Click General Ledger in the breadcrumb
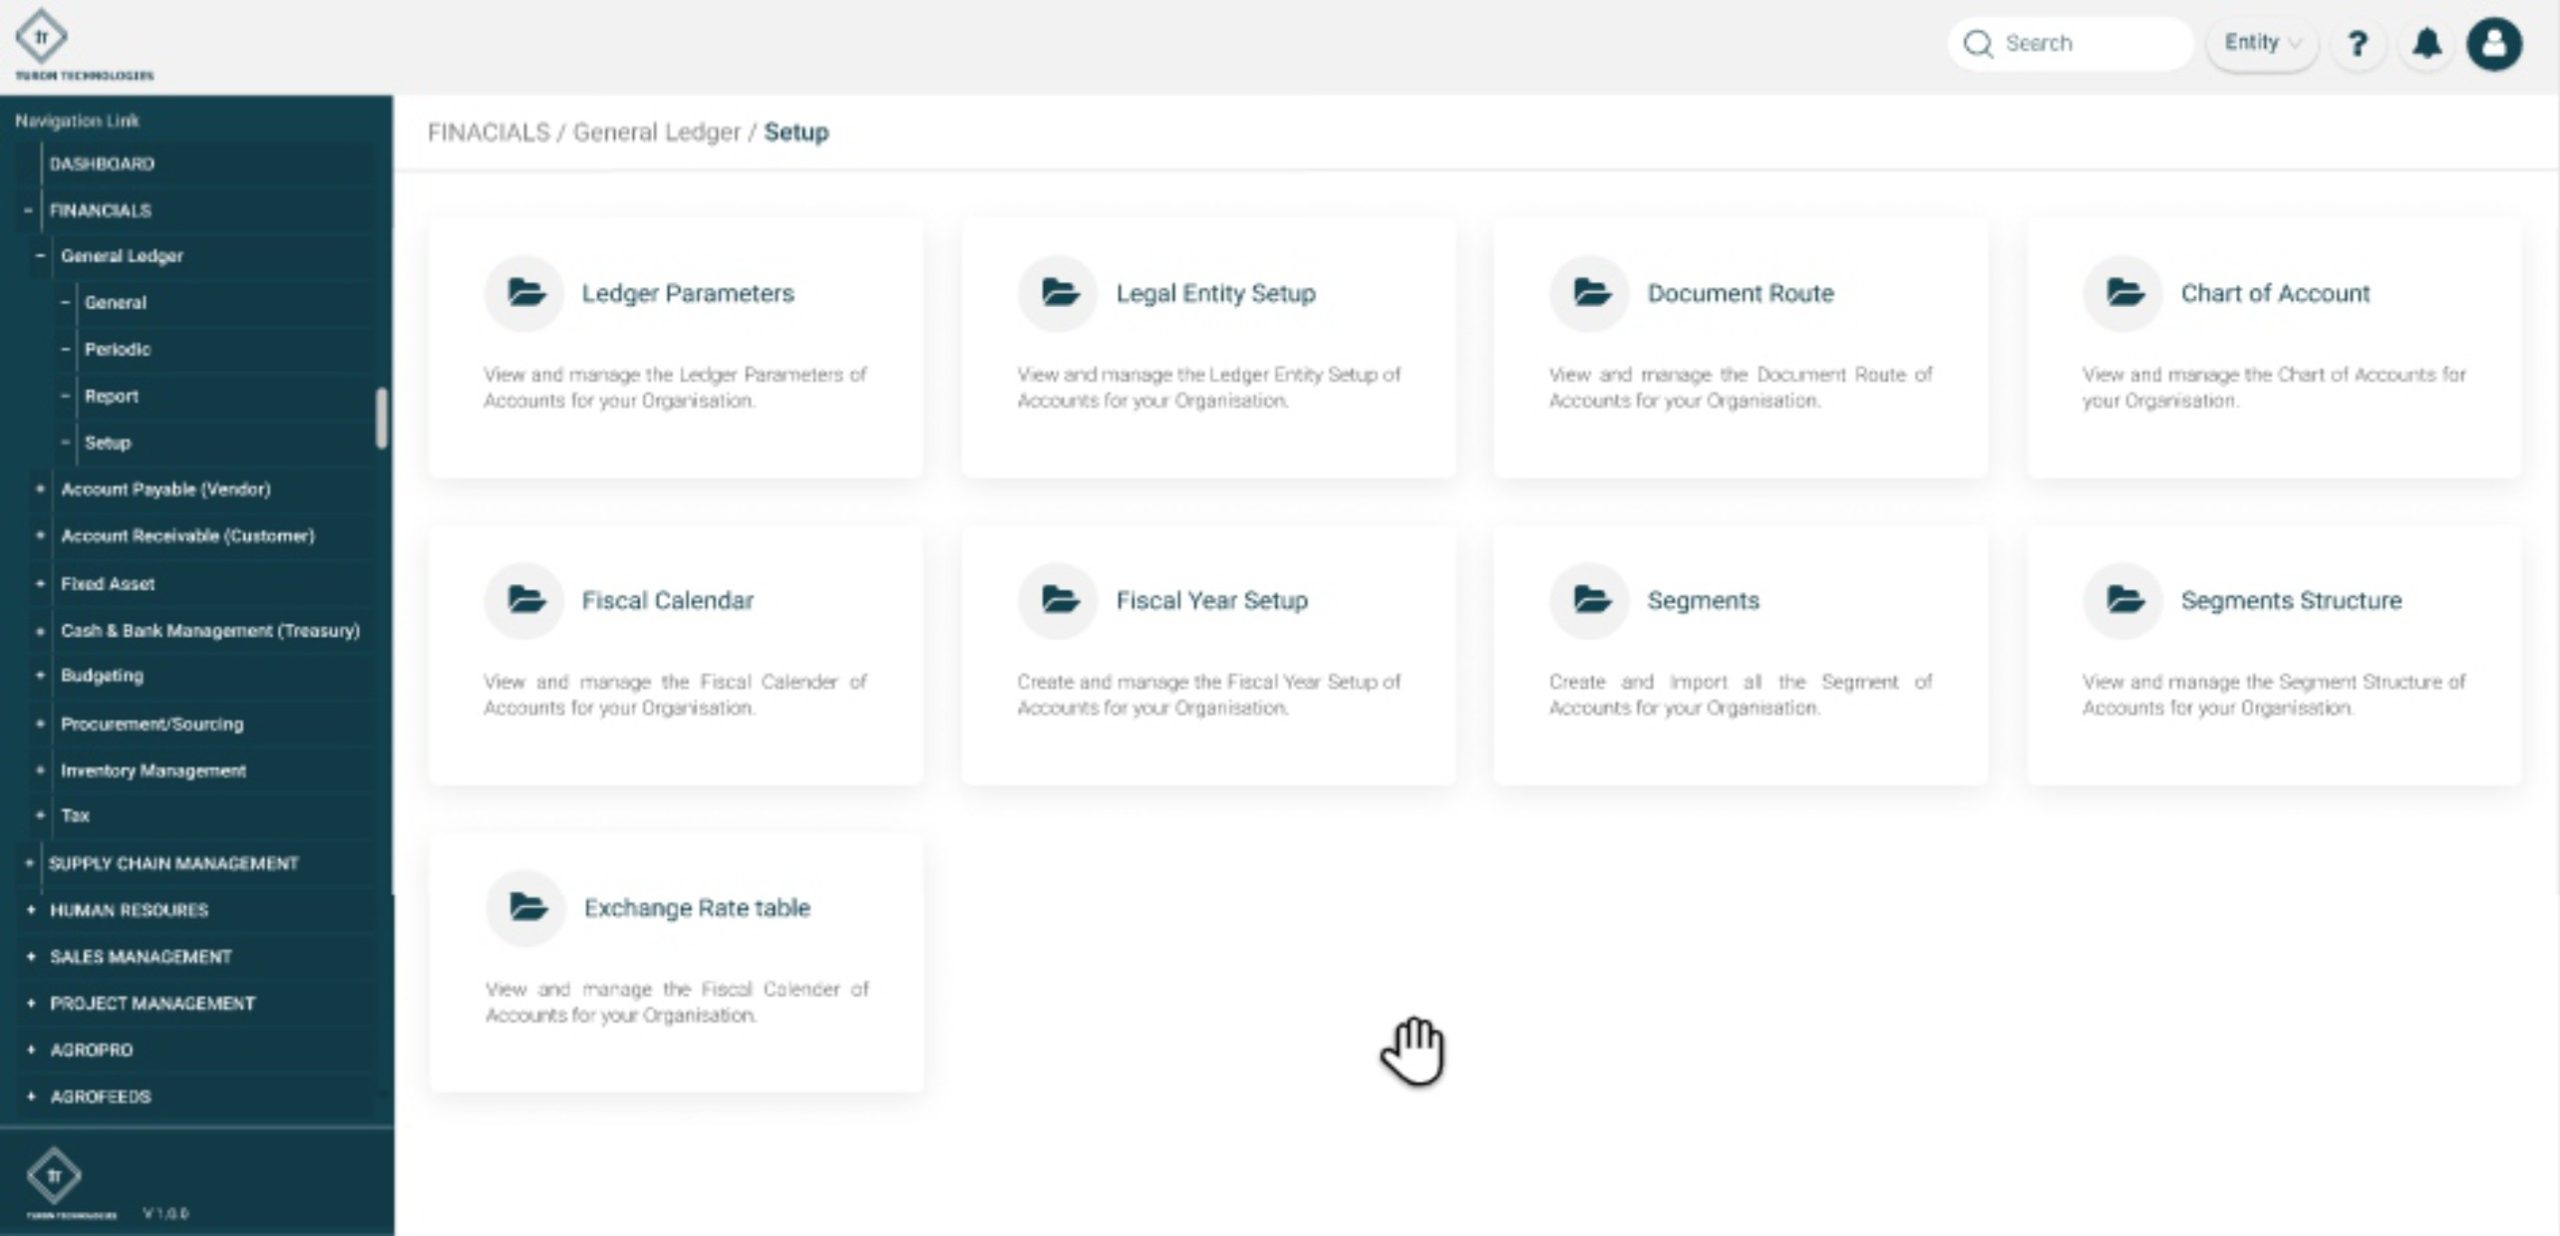 (x=656, y=132)
